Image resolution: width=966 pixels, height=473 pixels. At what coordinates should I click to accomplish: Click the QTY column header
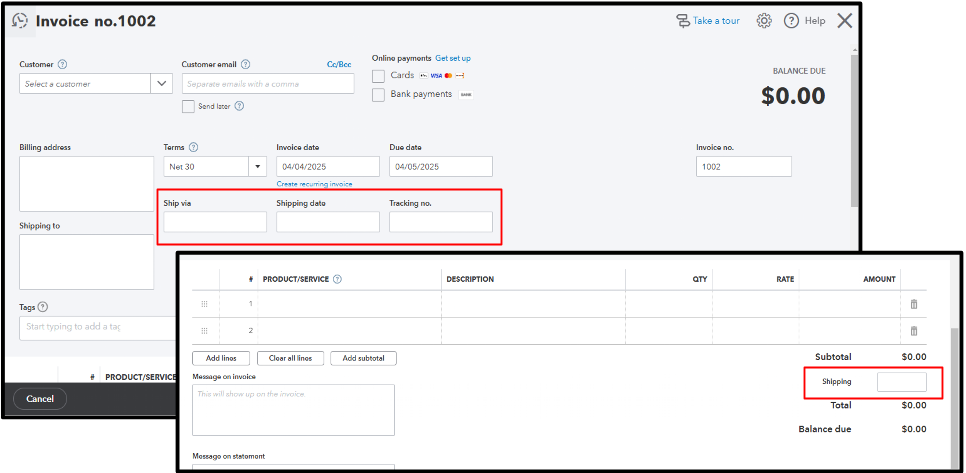(699, 279)
